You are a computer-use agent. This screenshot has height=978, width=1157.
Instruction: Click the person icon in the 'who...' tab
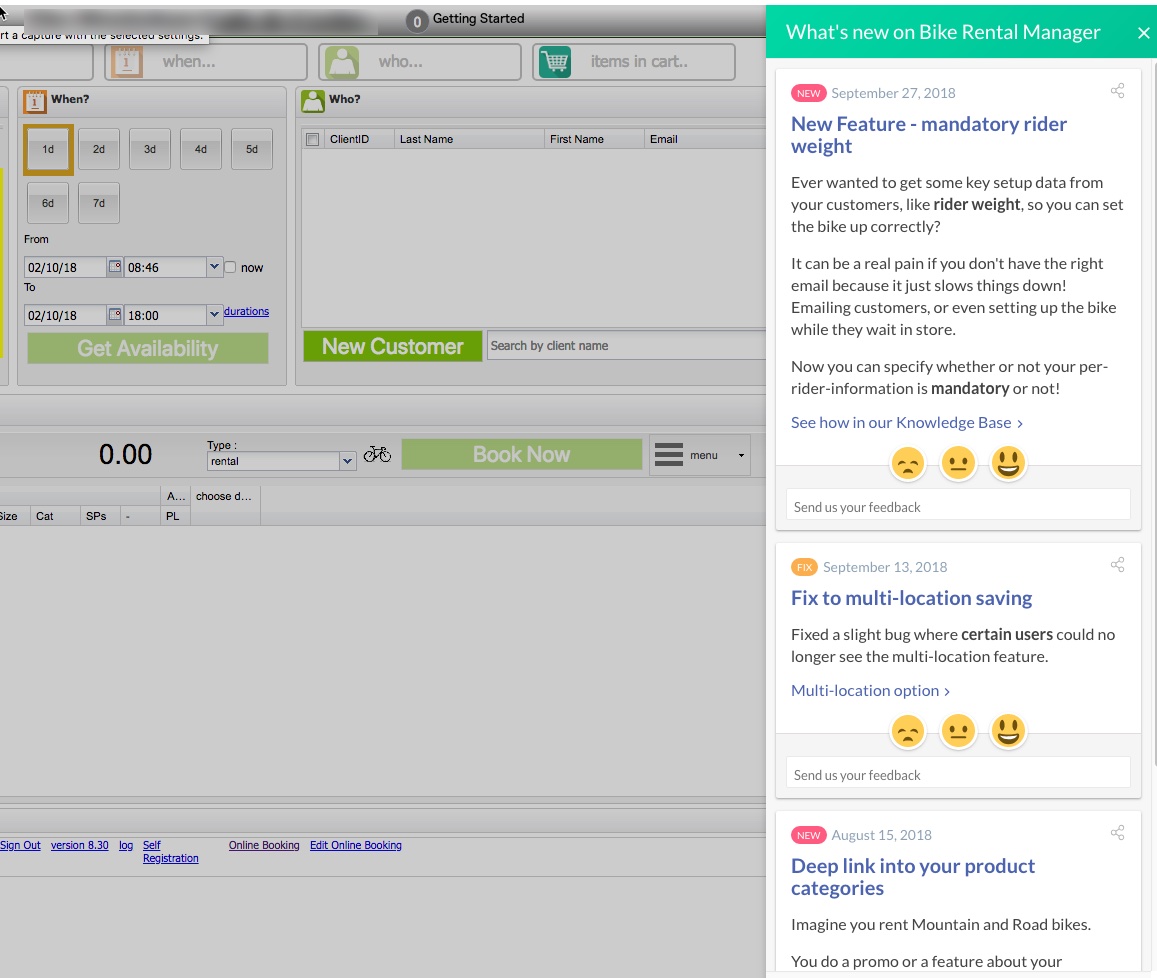click(x=342, y=61)
